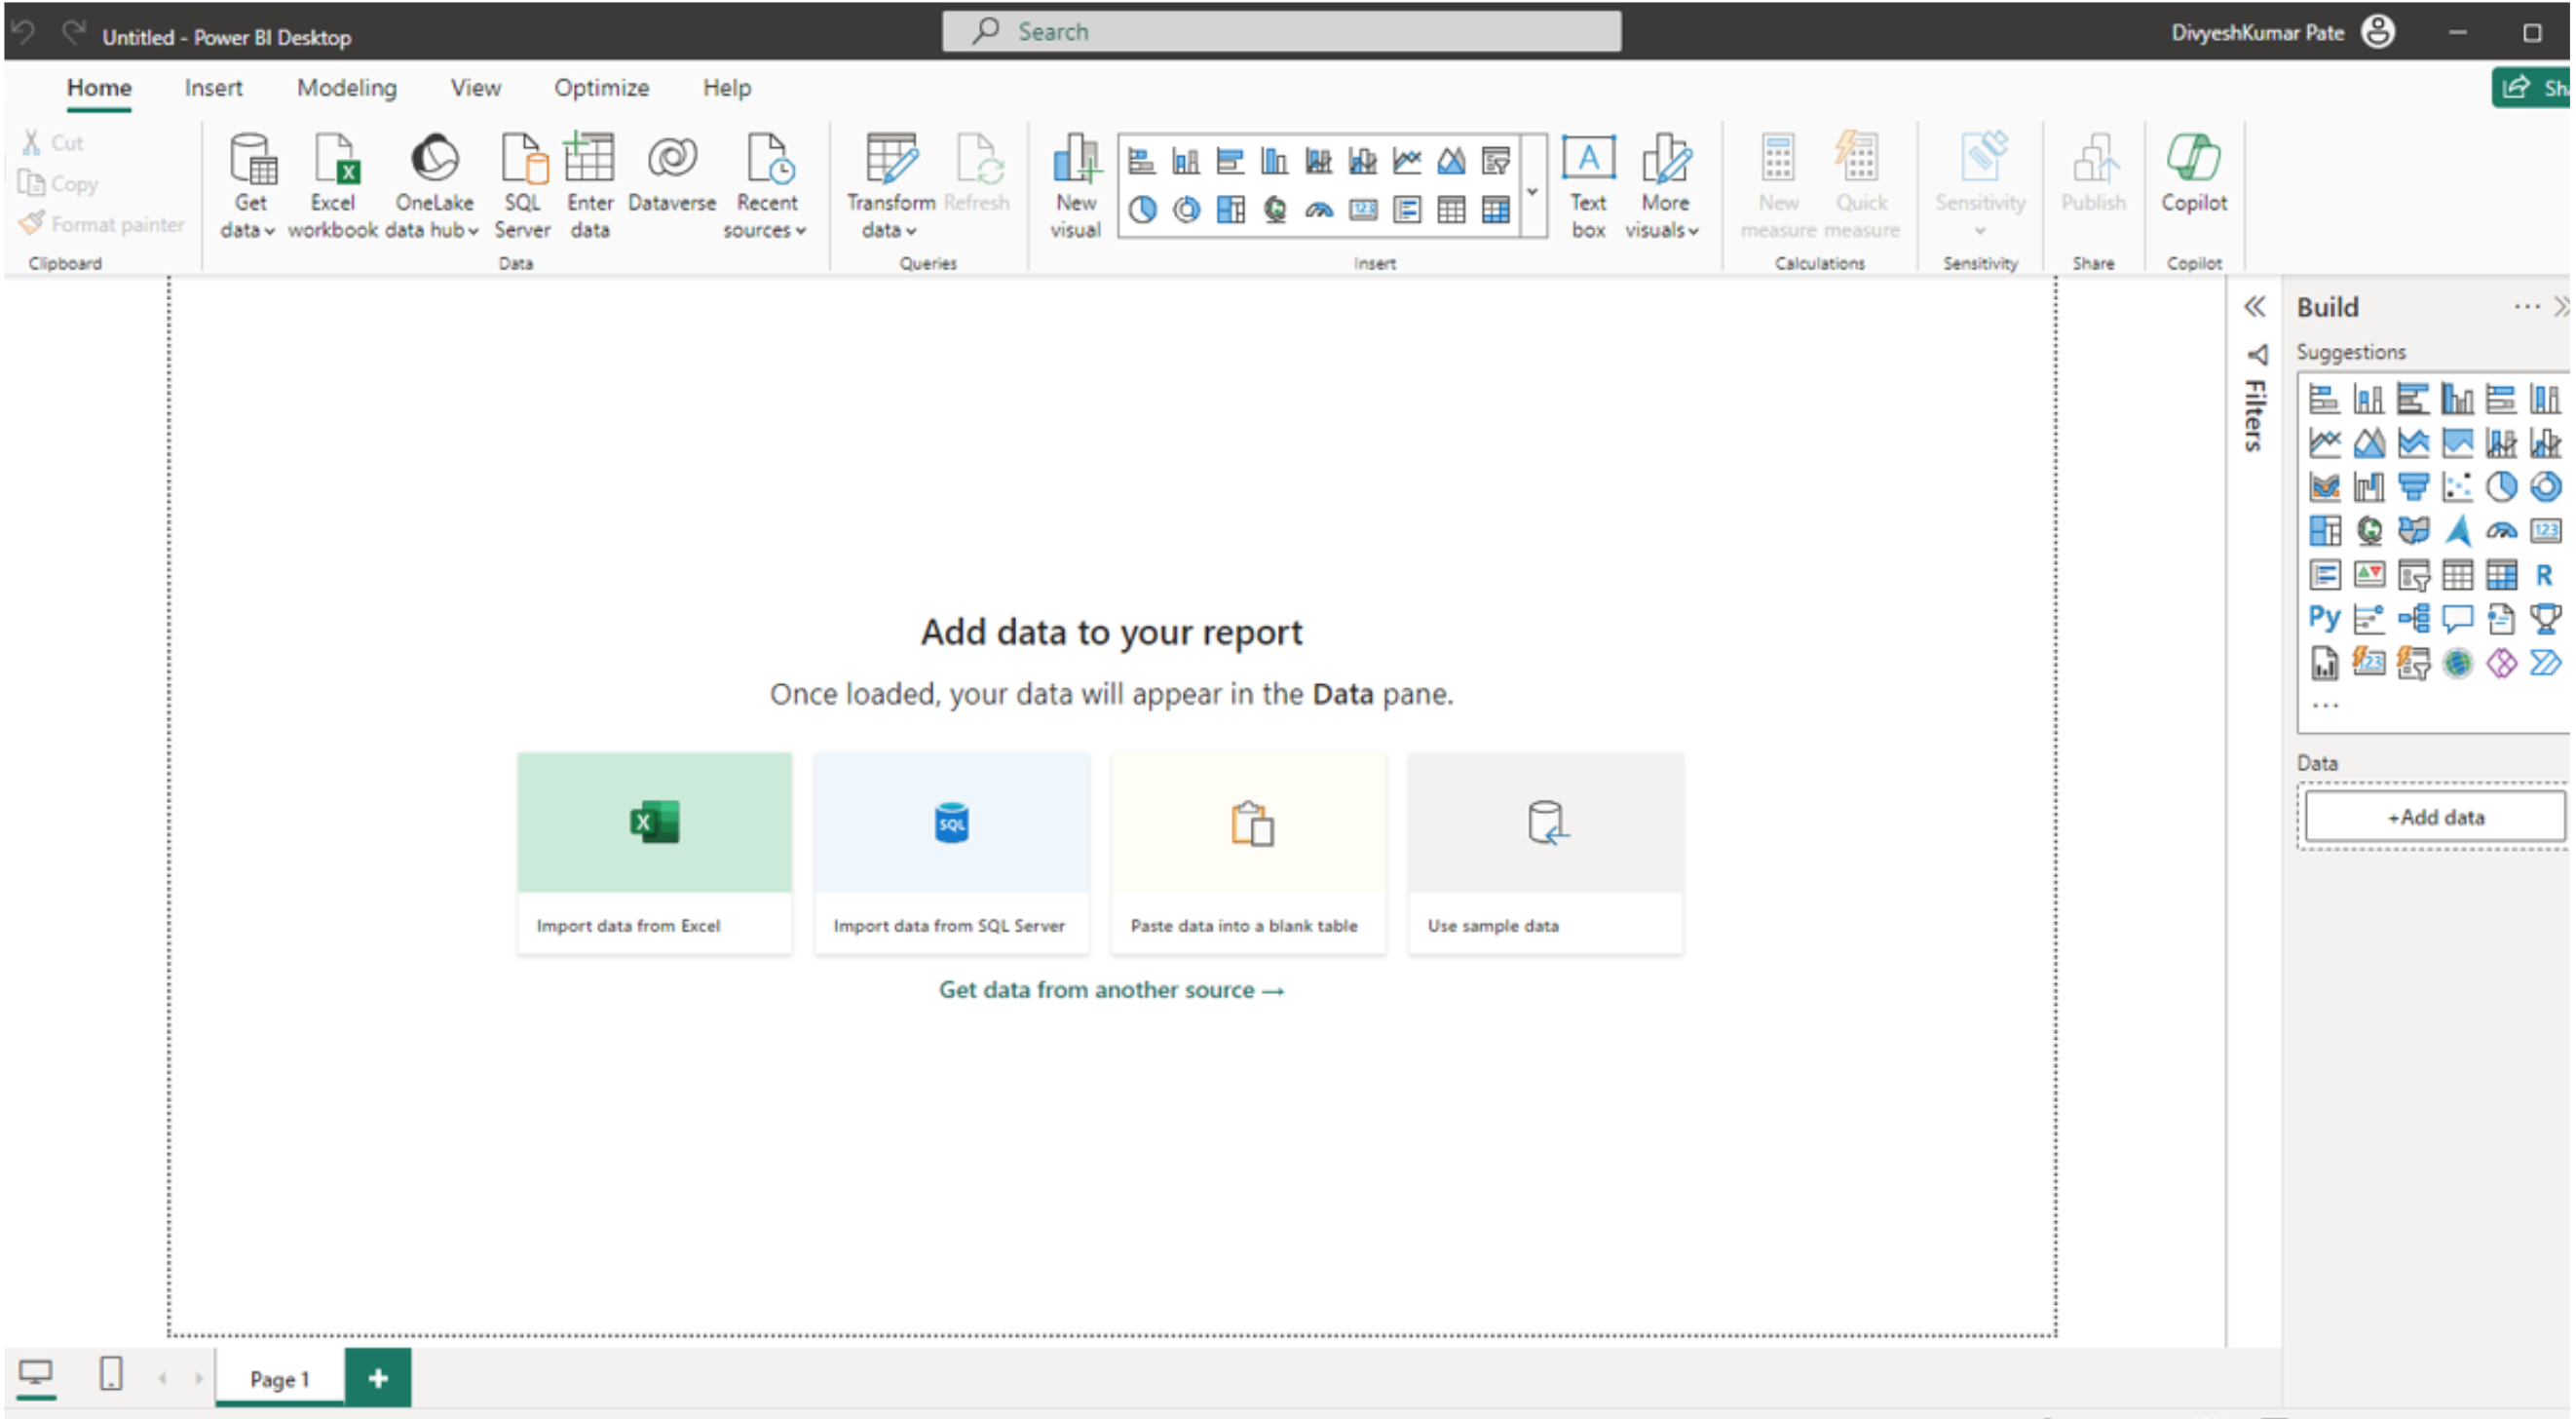2576x1419 pixels.
Task: Select the scatter chart in Build pane
Action: tap(2457, 487)
